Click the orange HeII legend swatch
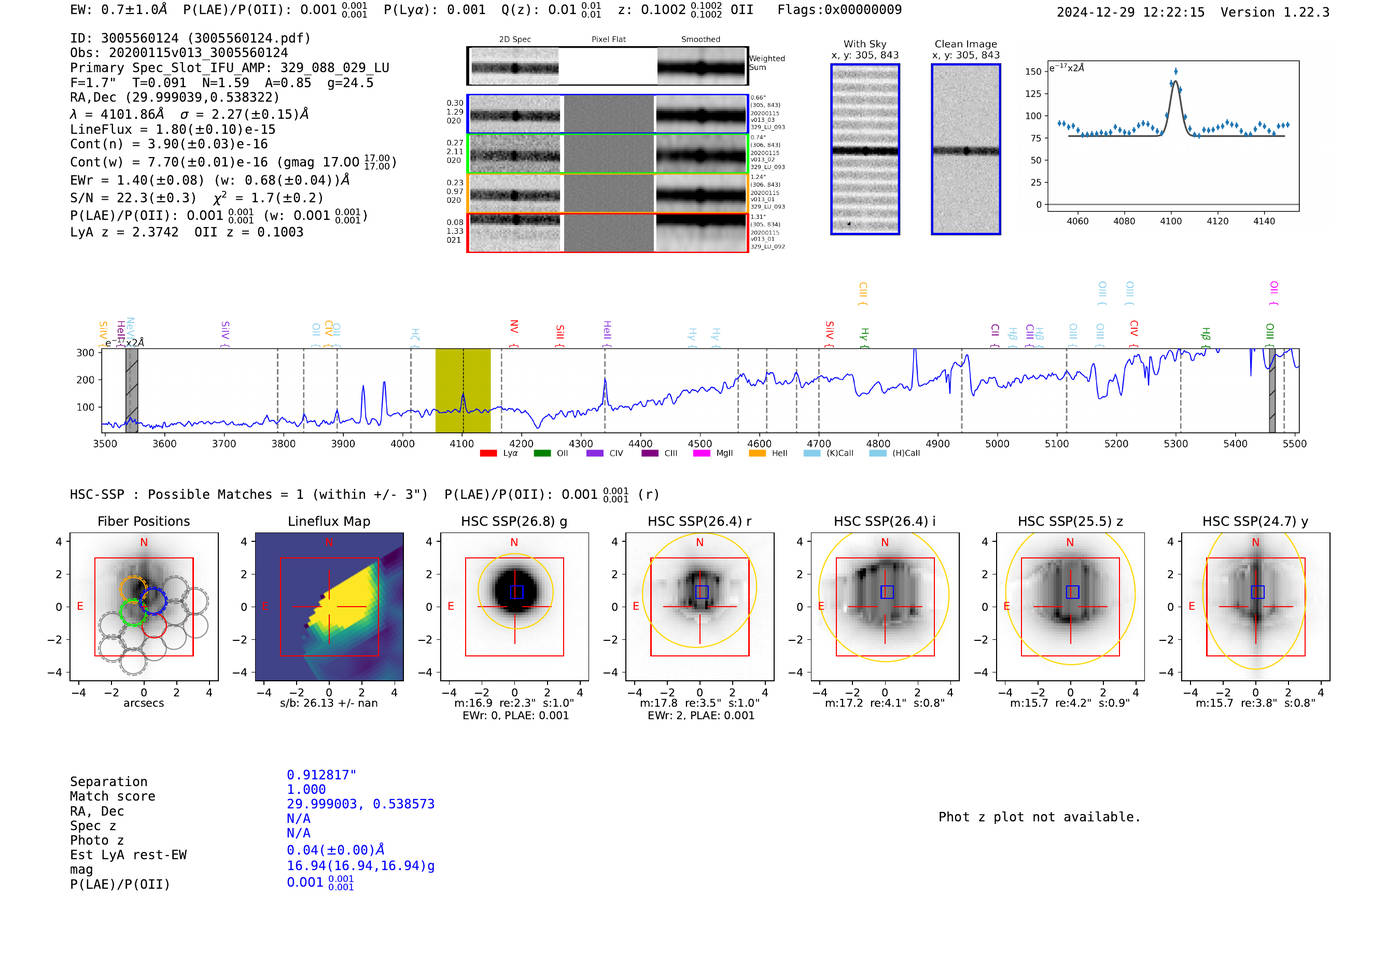Screen dimensions: 1400x953 pyautogui.click(x=757, y=454)
